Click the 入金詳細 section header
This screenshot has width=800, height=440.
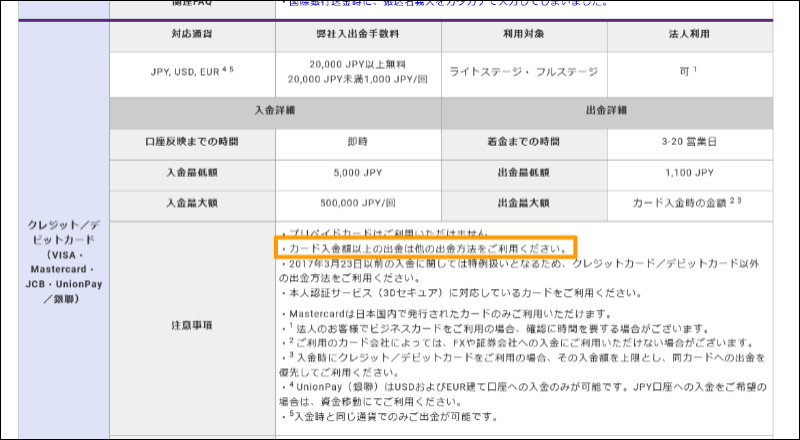coord(275,110)
